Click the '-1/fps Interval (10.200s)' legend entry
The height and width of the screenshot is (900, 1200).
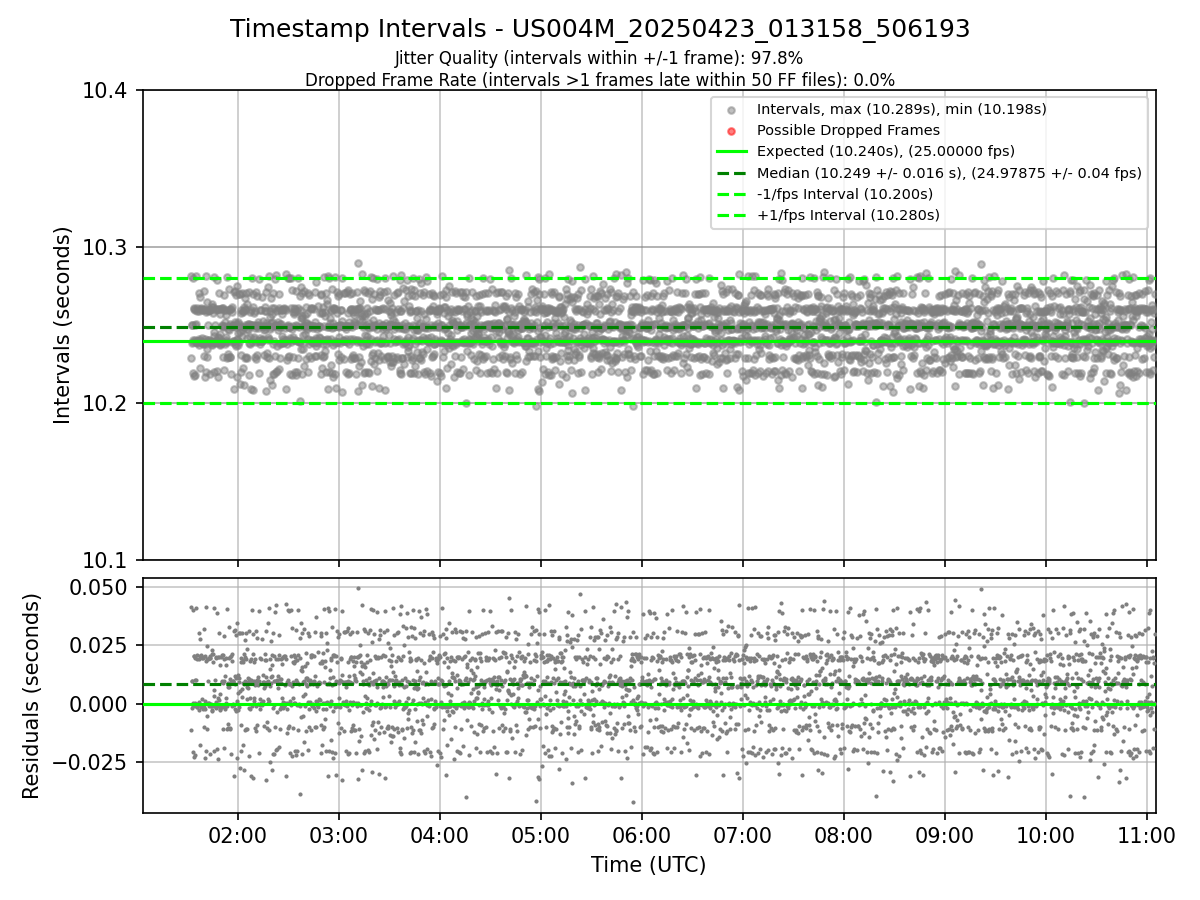pyautogui.click(x=845, y=194)
